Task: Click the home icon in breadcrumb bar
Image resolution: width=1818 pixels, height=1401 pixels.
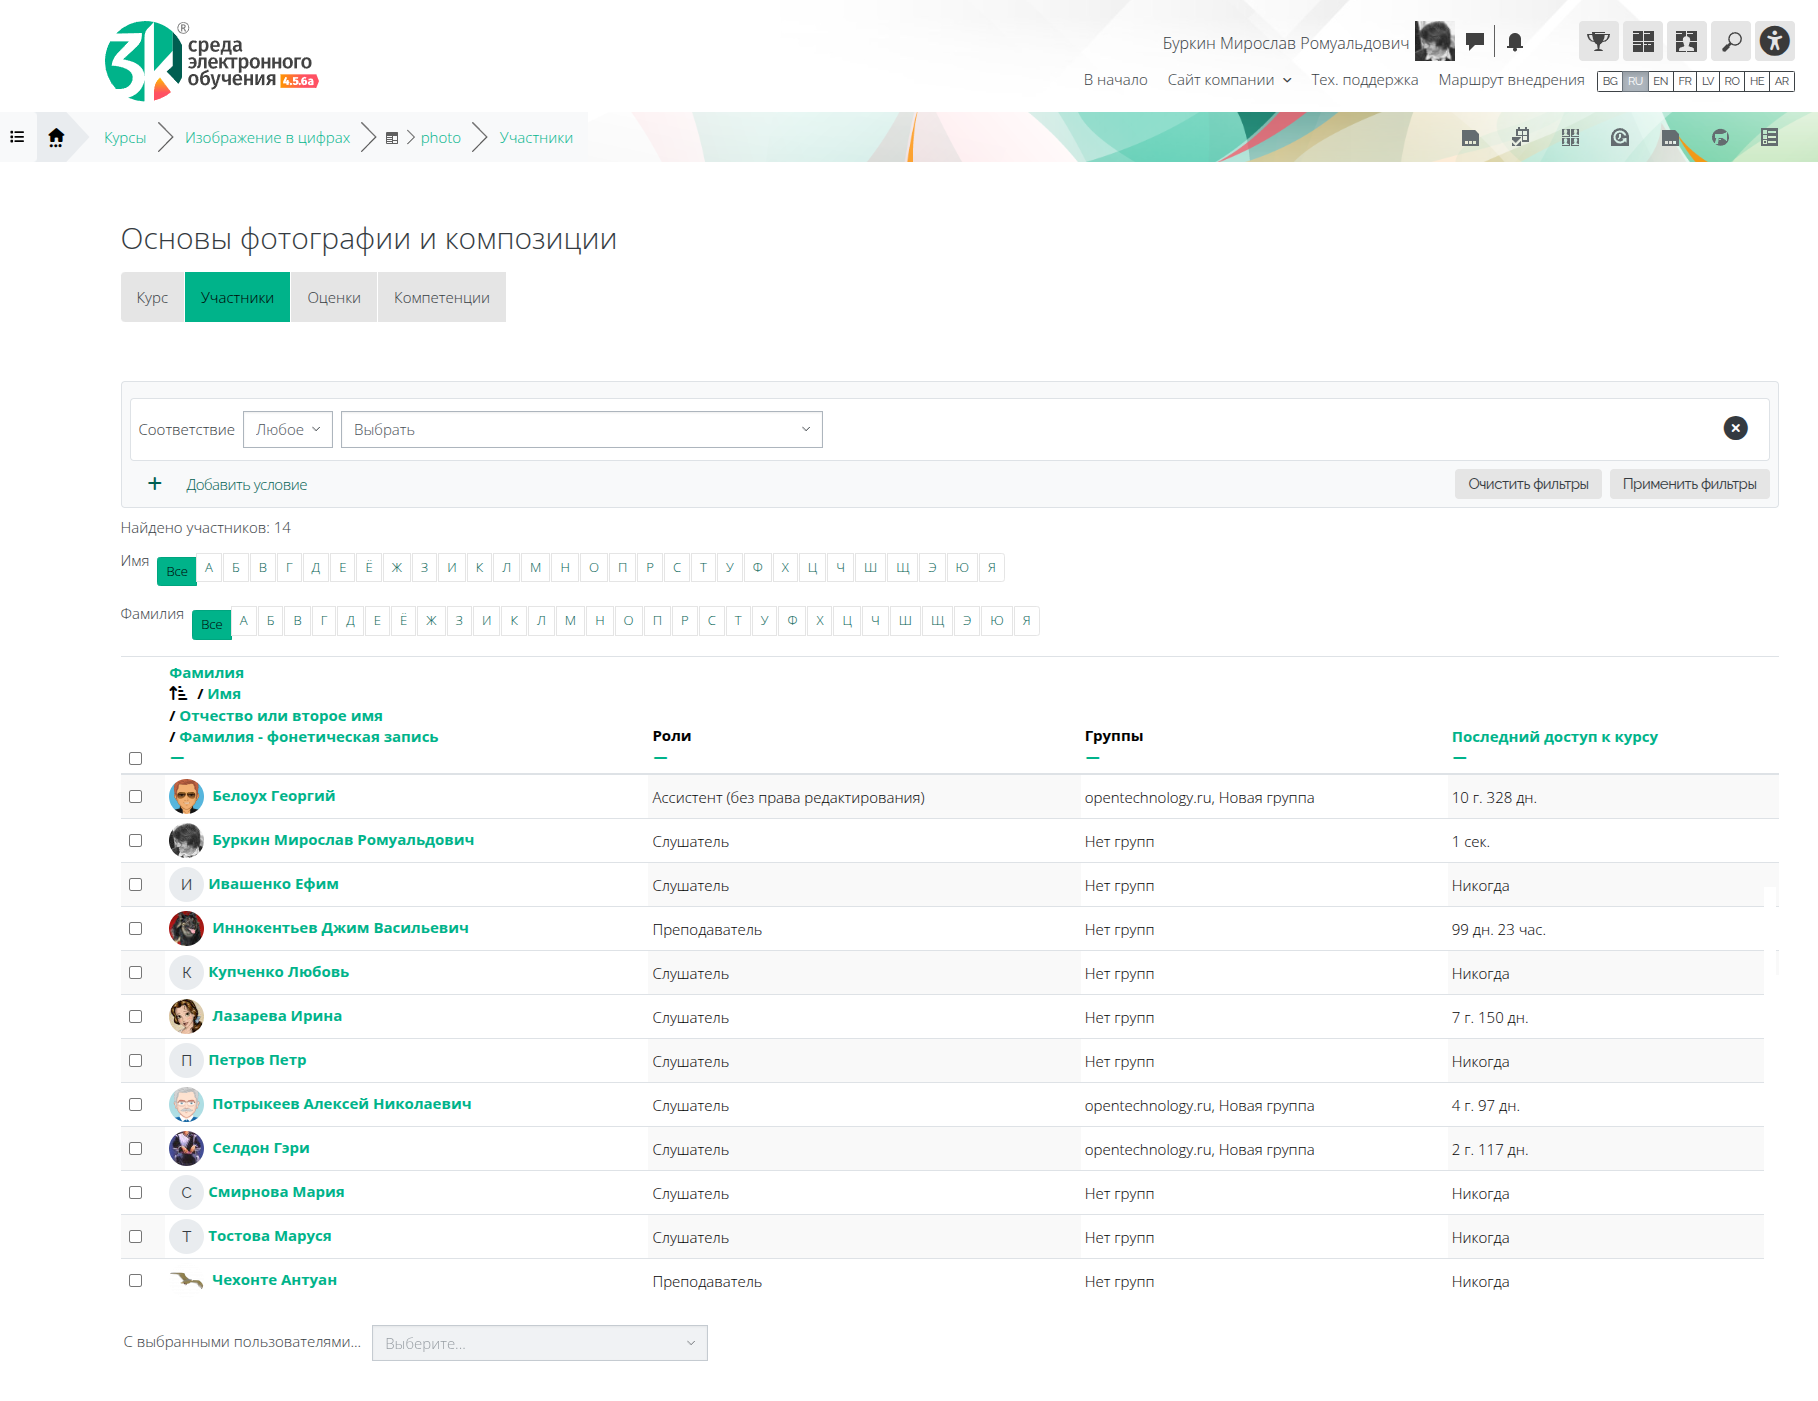Action: point(56,137)
